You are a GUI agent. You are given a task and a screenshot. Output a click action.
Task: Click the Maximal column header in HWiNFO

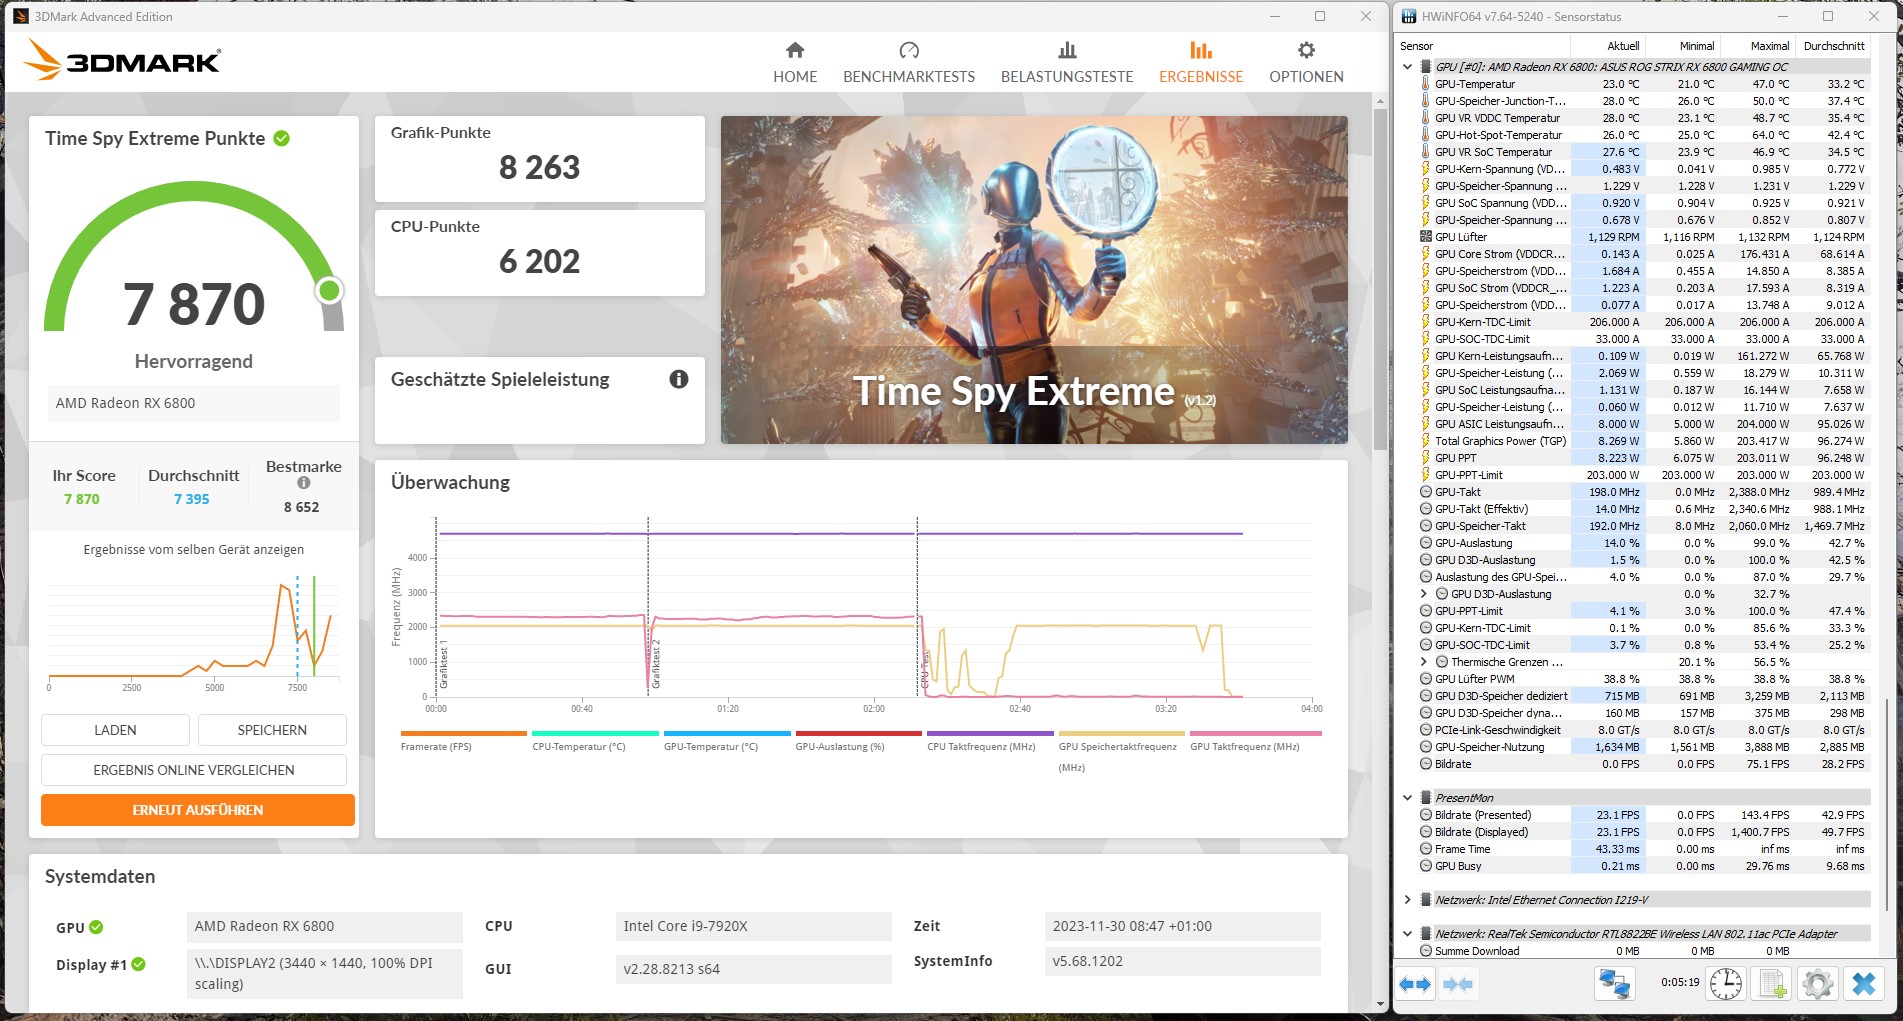click(x=1757, y=46)
